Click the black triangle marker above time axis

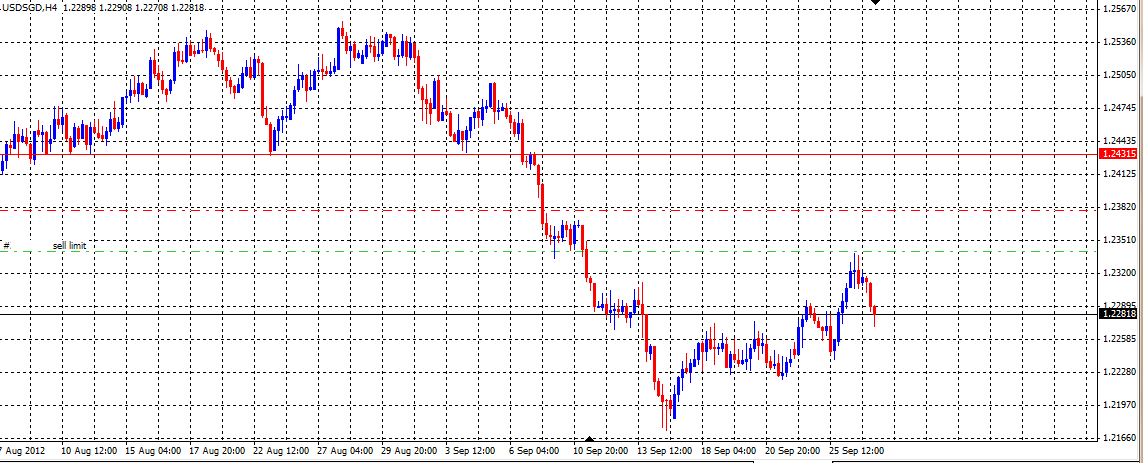(590, 438)
